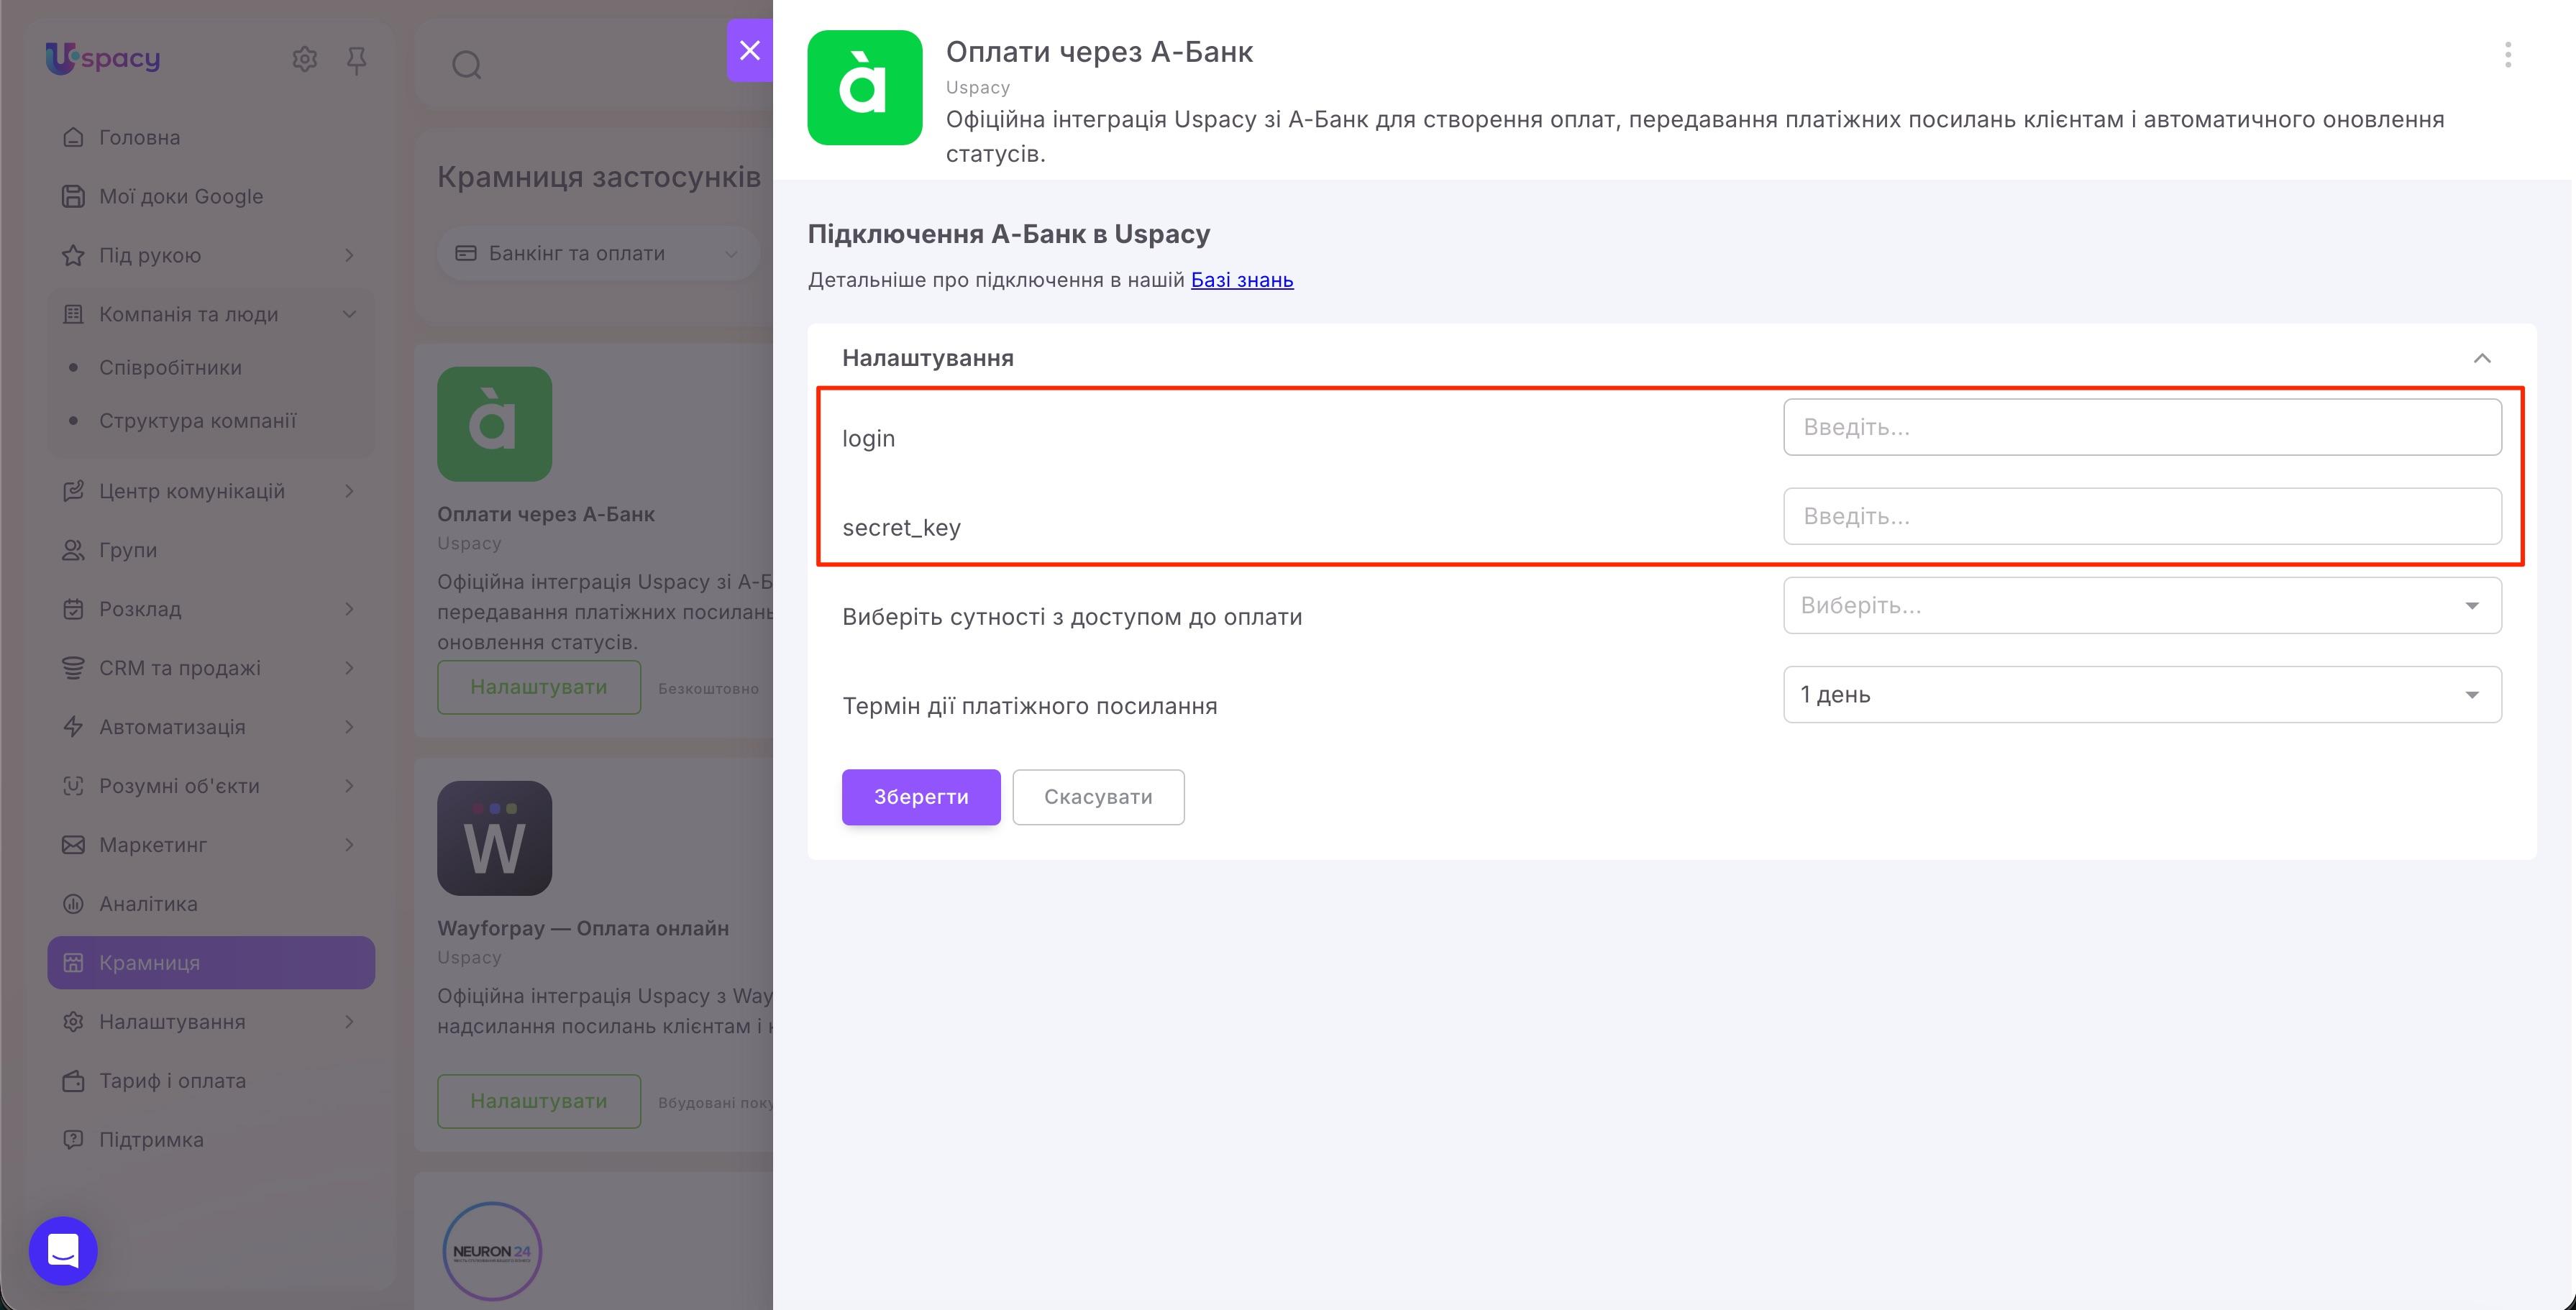2576x1310 pixels.
Task: Toggle the sidebar pin icon
Action: 356,60
